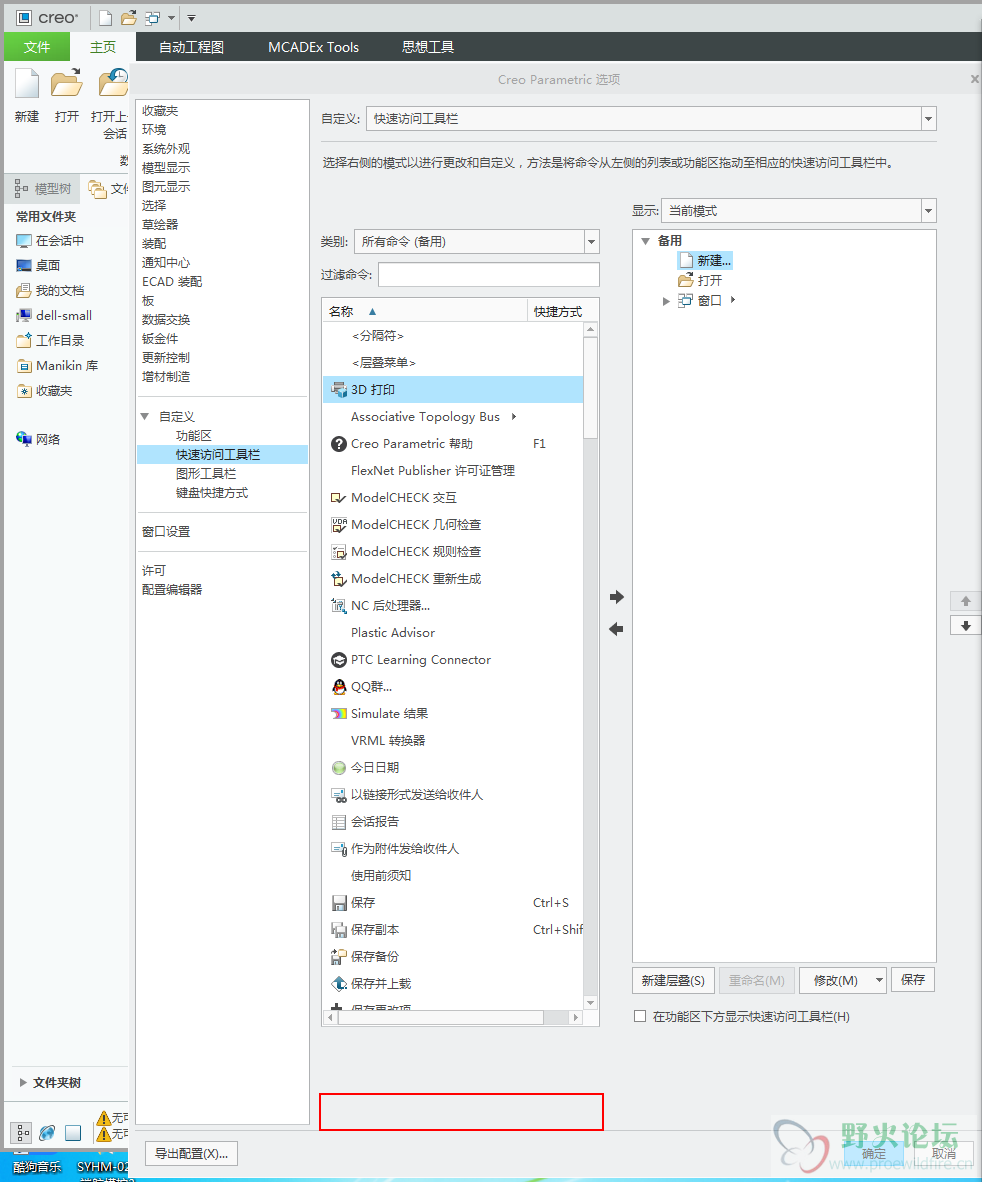The width and height of the screenshot is (982, 1182).
Task: Move selected item up with arrow button
Action: [x=965, y=601]
